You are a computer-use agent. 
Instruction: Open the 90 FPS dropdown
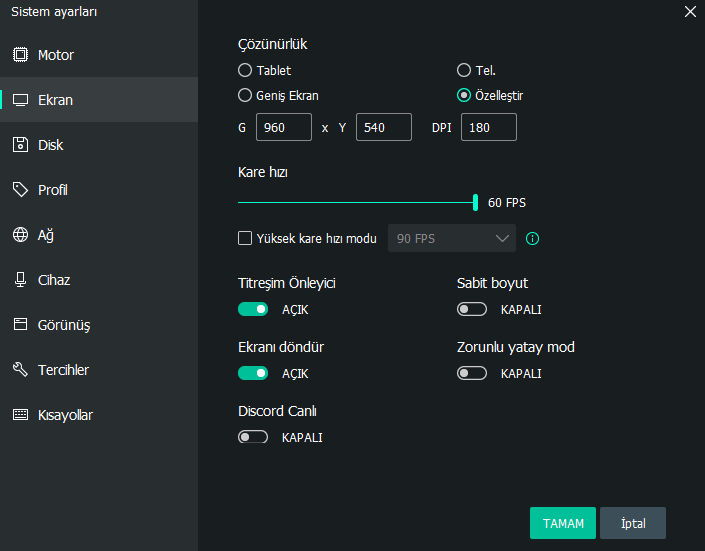[x=452, y=238]
